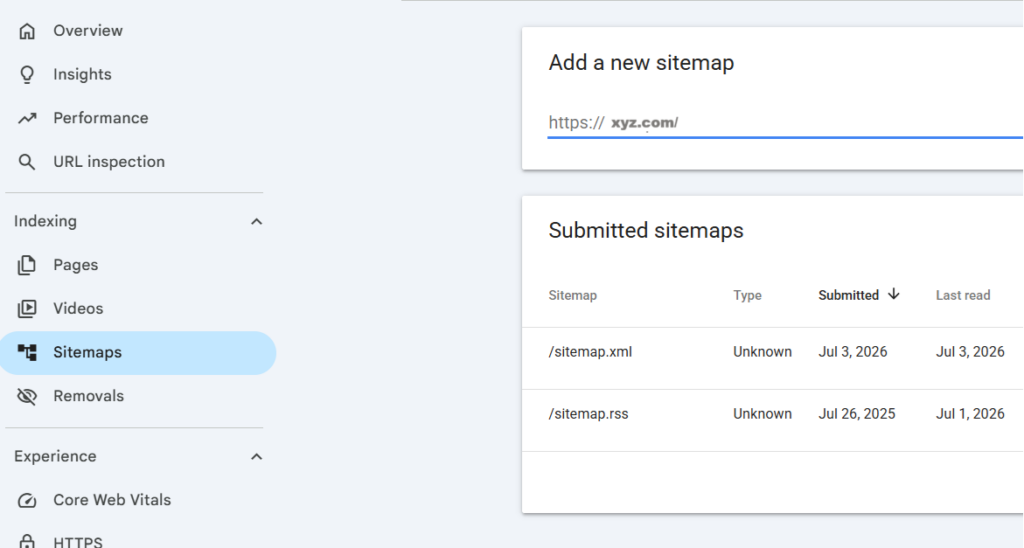Viewport: 1024px width, 548px height.
Task: Select Pages under Indexing
Action: point(76,265)
